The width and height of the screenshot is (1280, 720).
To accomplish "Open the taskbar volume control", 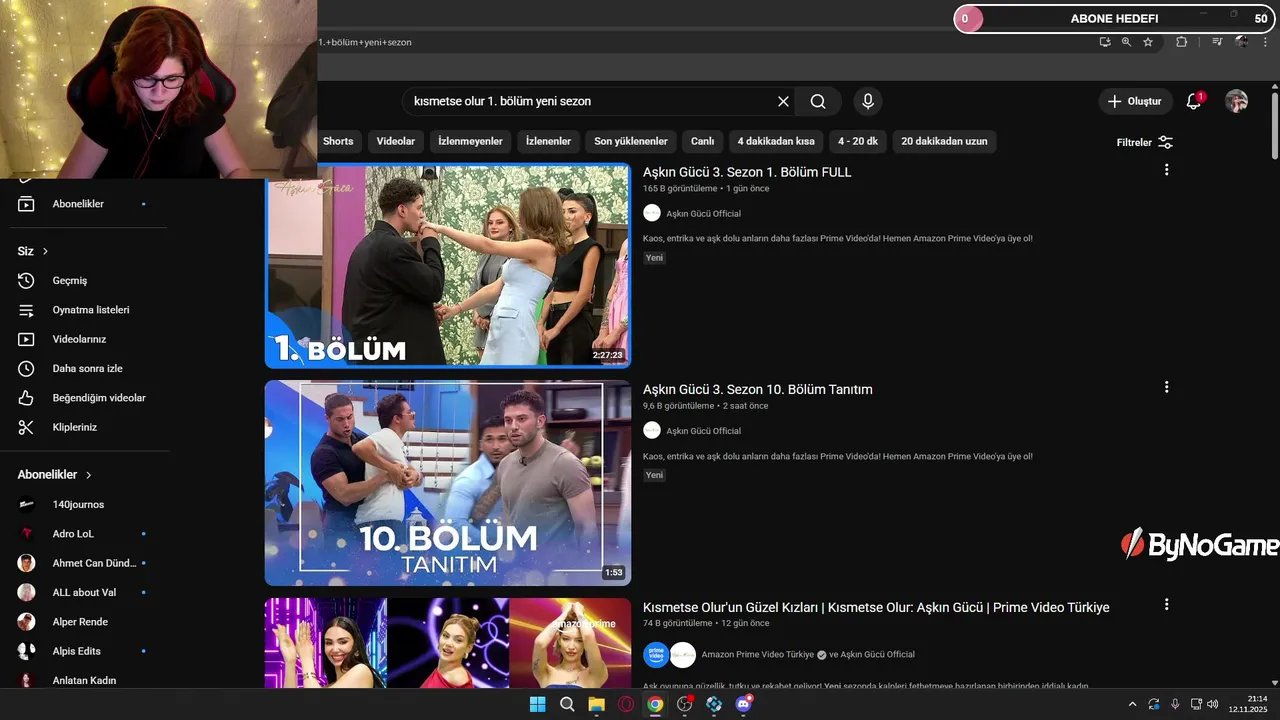I will click(x=1213, y=704).
